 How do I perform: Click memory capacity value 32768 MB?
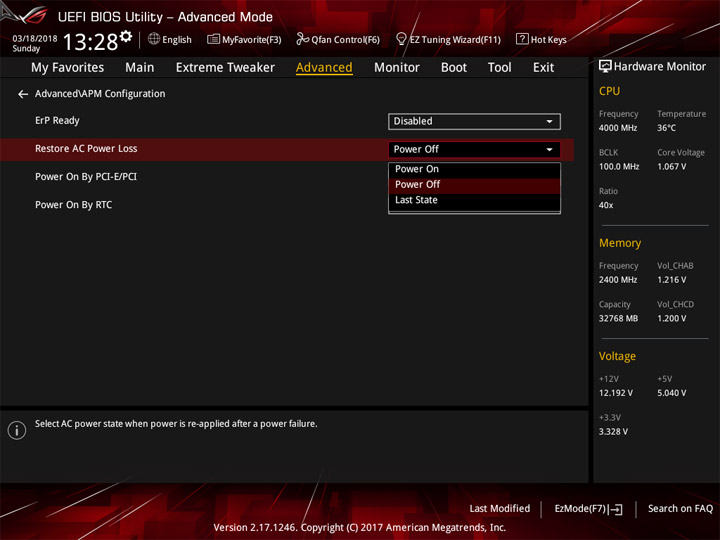tap(618, 318)
